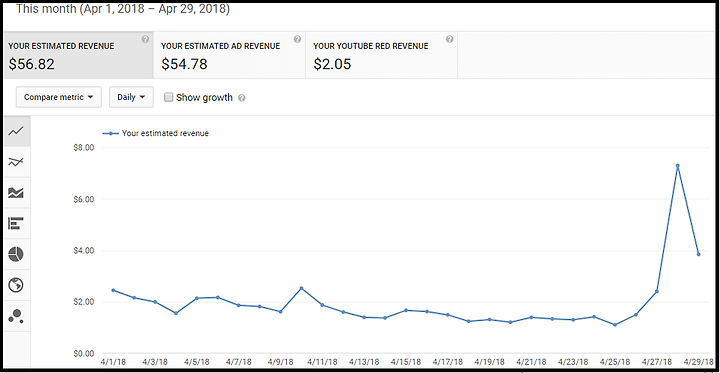
Task: Open the Daily interval dropdown
Action: click(x=131, y=97)
